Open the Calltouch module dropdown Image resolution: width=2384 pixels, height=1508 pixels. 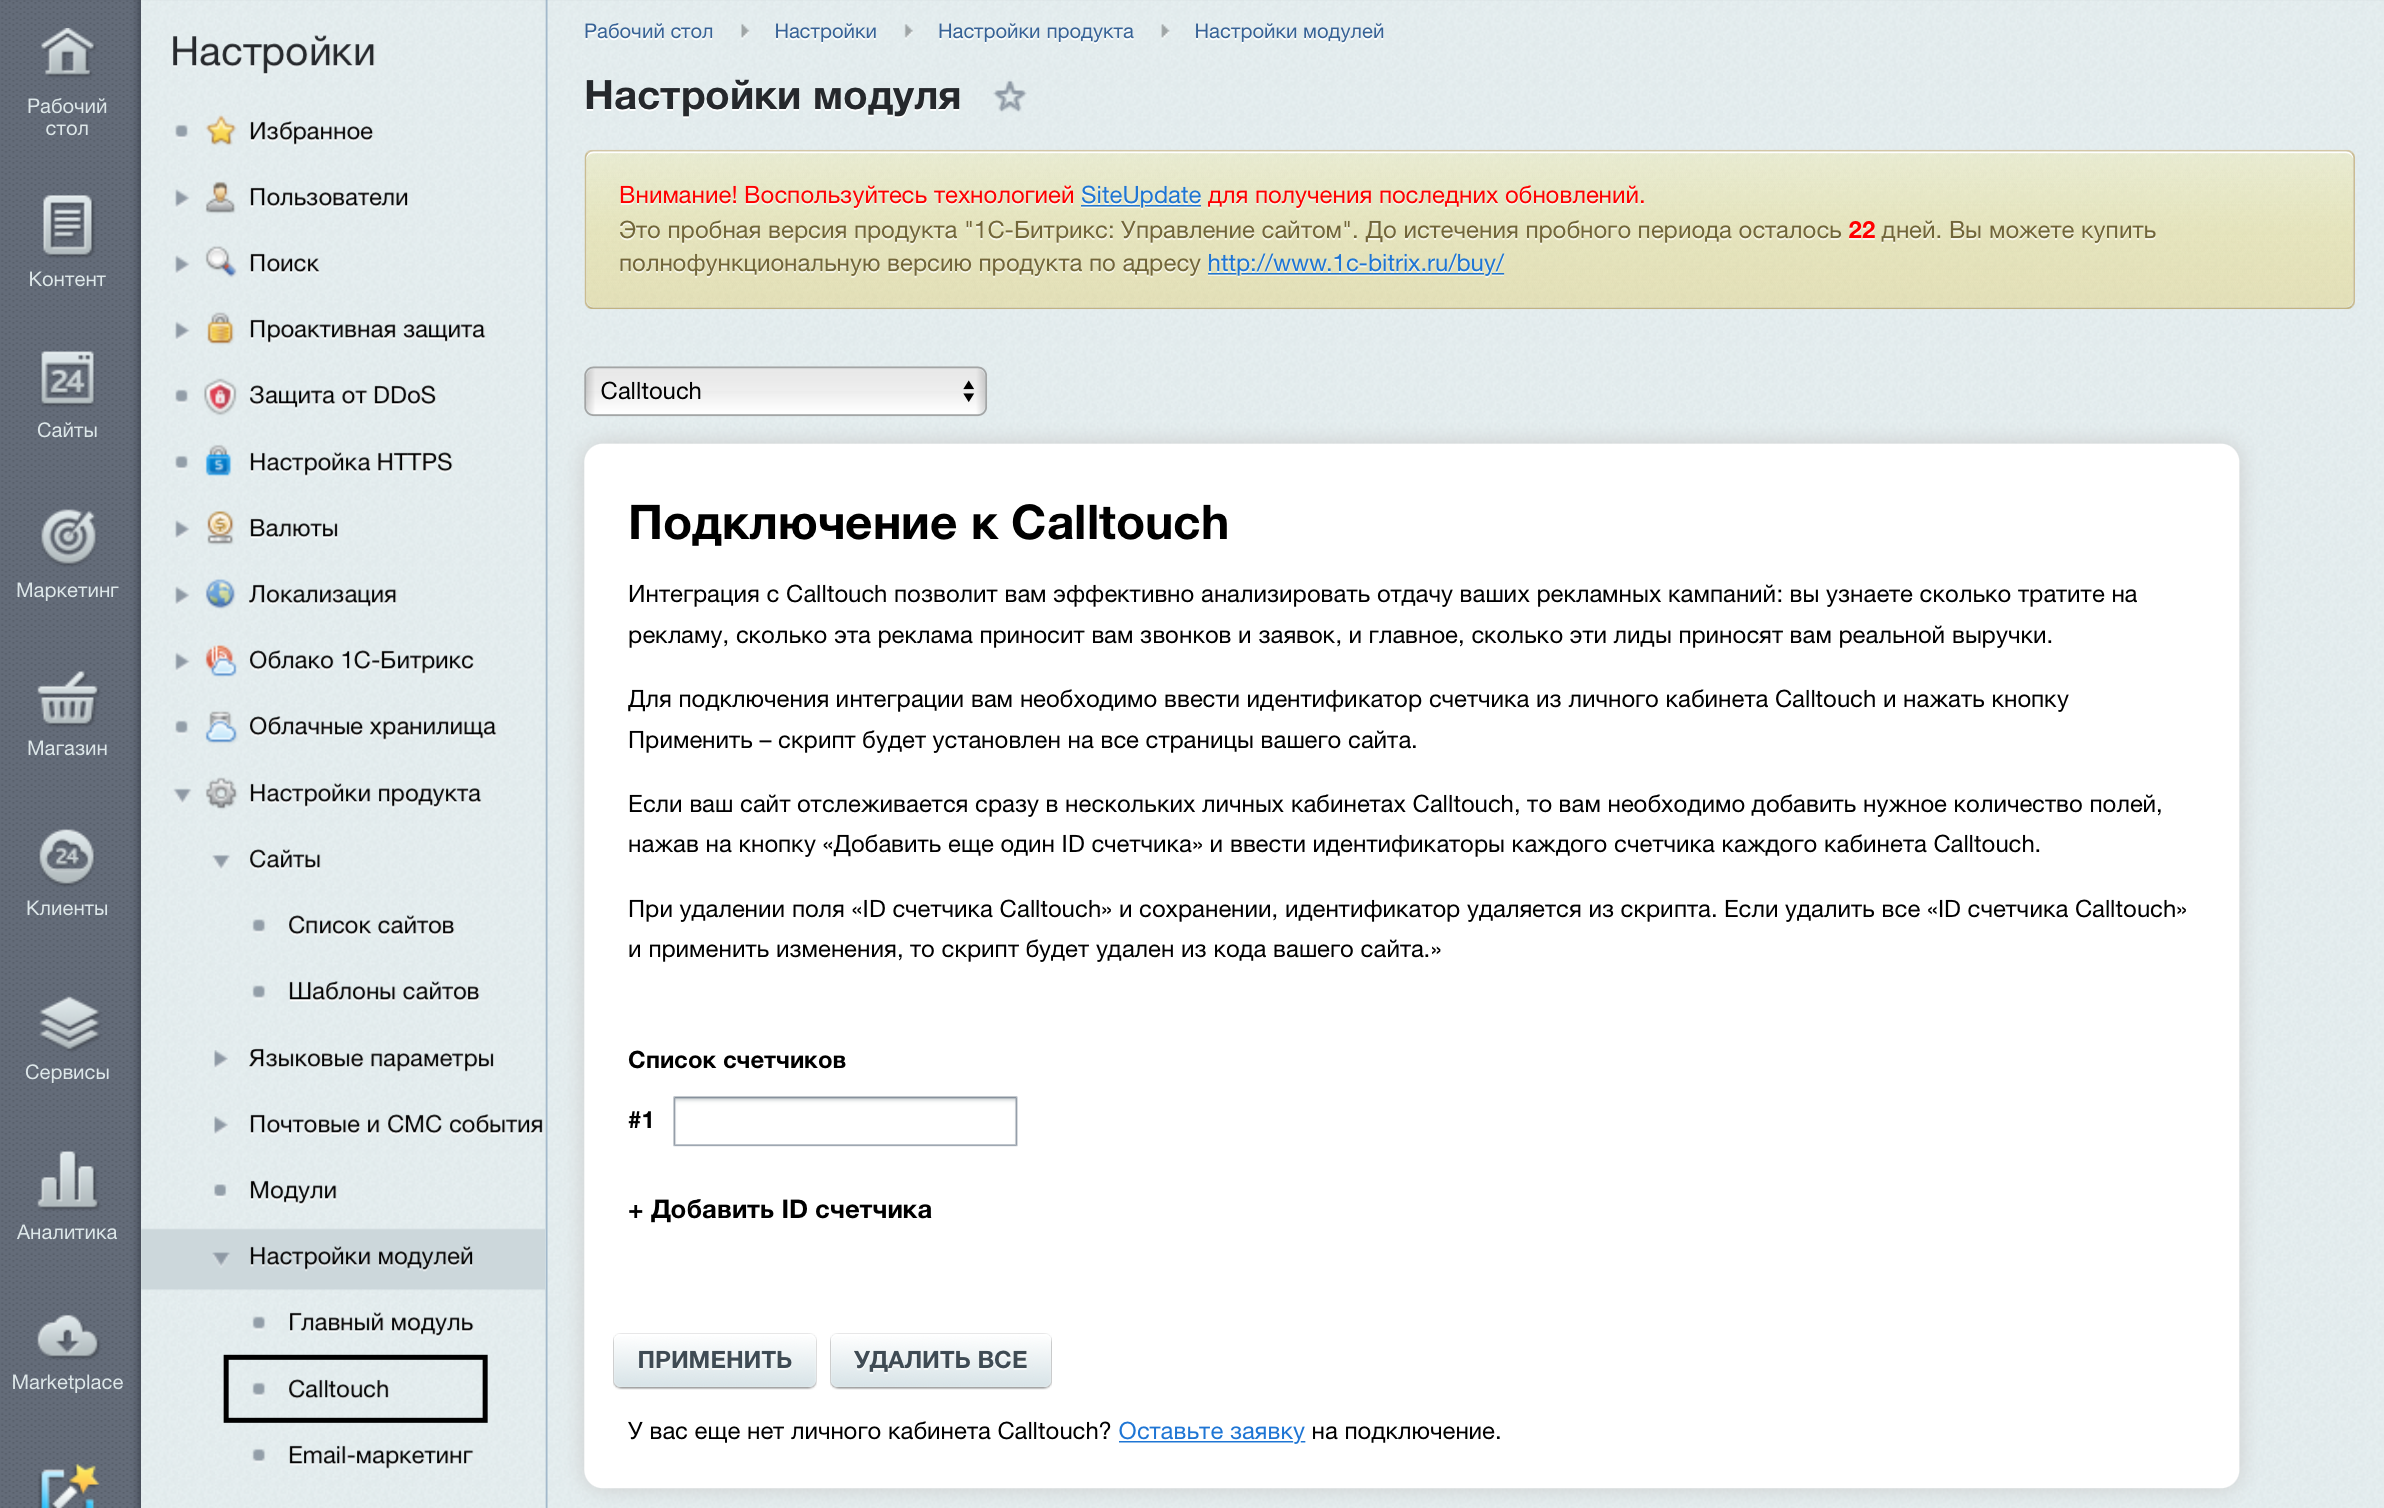pos(785,391)
